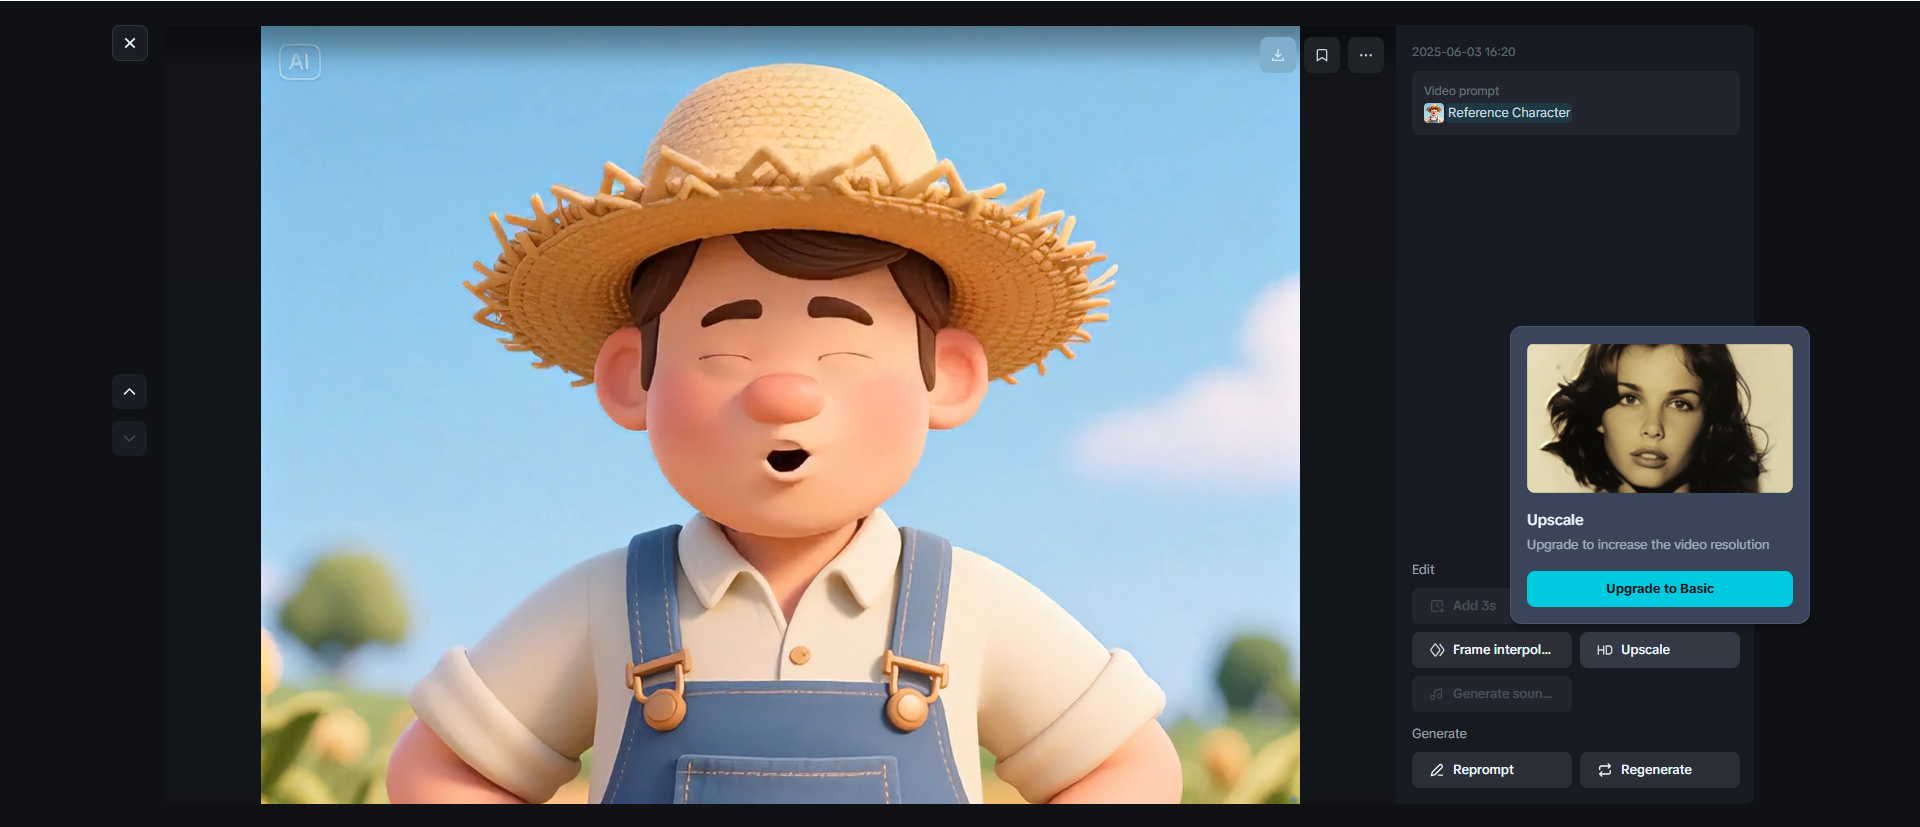This screenshot has height=827, width=1920.
Task: Click the "Upscale" heading in the popup
Action: click(x=1555, y=520)
